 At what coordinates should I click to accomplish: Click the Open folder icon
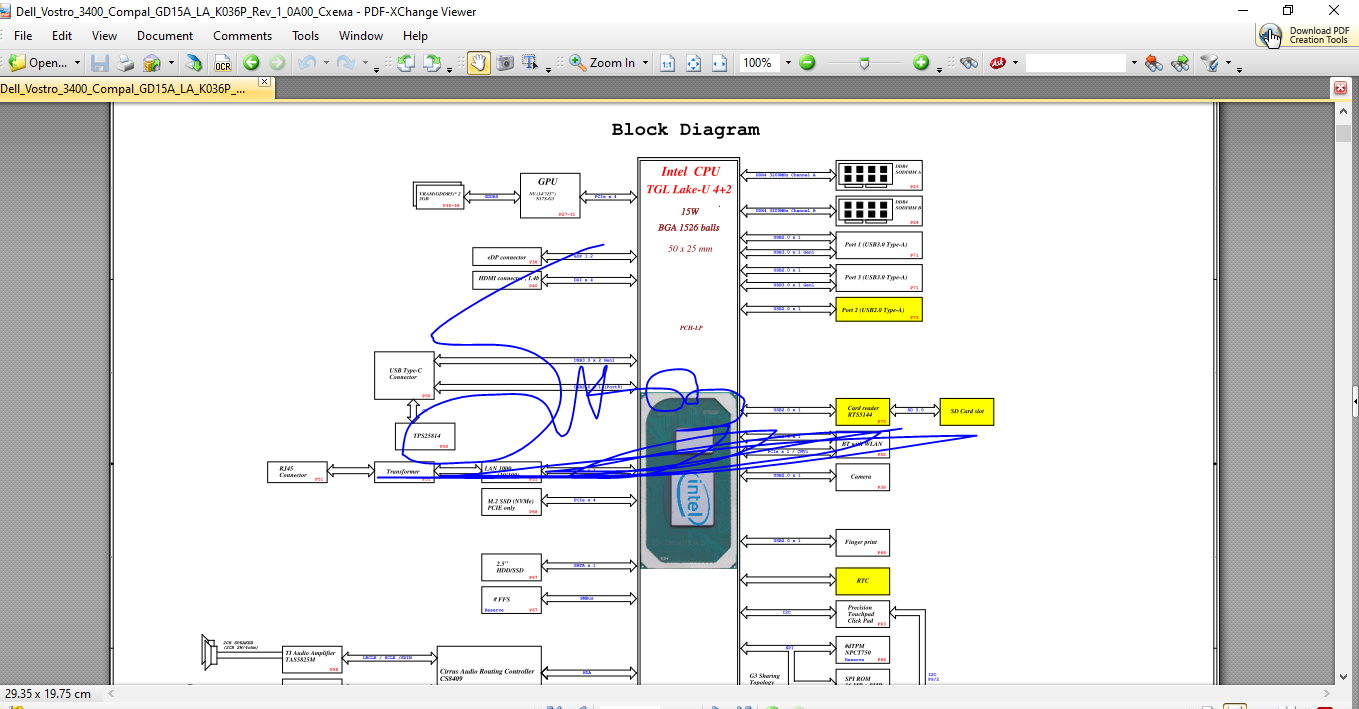pyautogui.click(x=17, y=63)
